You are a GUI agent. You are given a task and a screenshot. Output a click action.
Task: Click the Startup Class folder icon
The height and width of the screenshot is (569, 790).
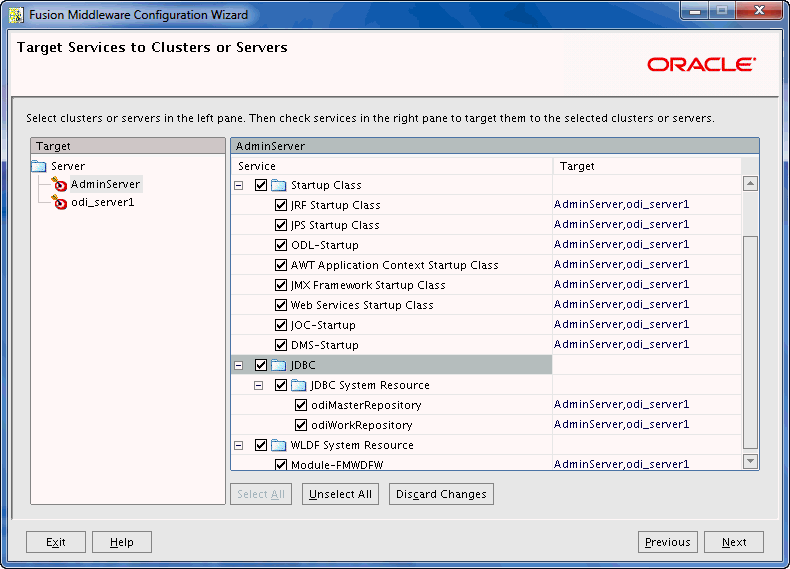(x=279, y=185)
